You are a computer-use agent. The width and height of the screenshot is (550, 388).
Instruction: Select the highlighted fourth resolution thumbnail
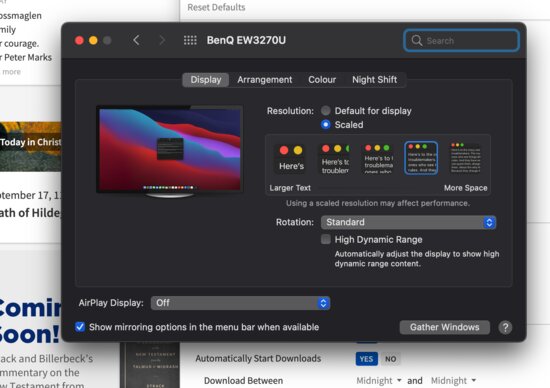pos(421,158)
